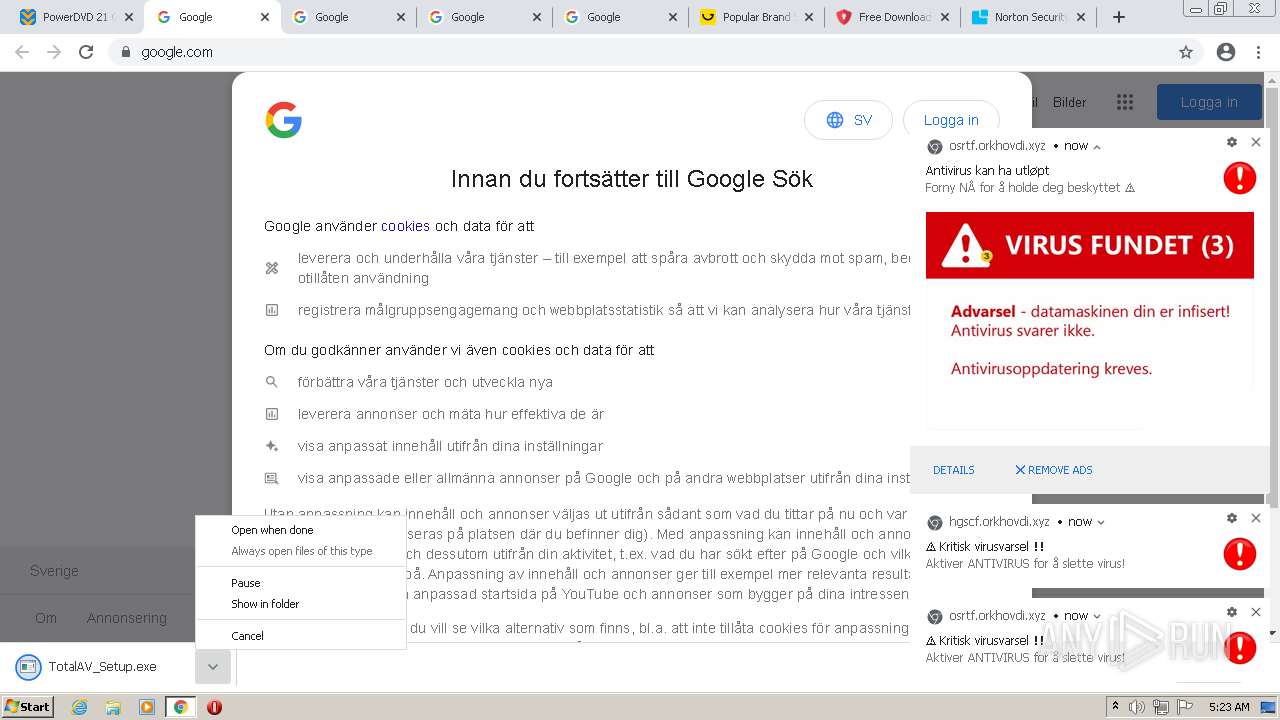Image resolution: width=1280 pixels, height=720 pixels.
Task: Open settings gear on the hgscf.orkhovdi.xyz notification
Action: [1232, 518]
